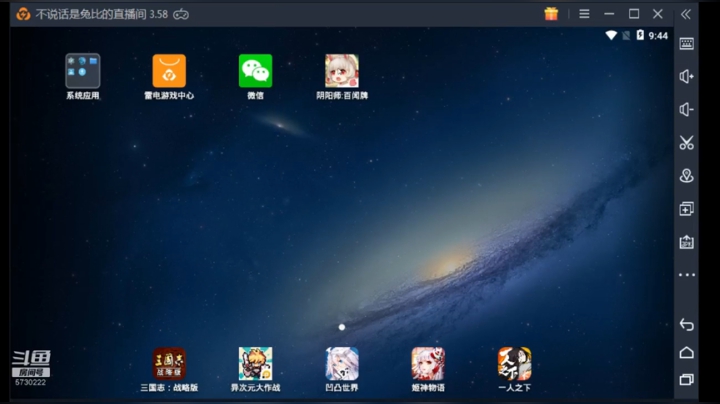Viewport: 720px width, 404px height.
Task: Click the Wi-Fi status icon
Action: [611, 35]
